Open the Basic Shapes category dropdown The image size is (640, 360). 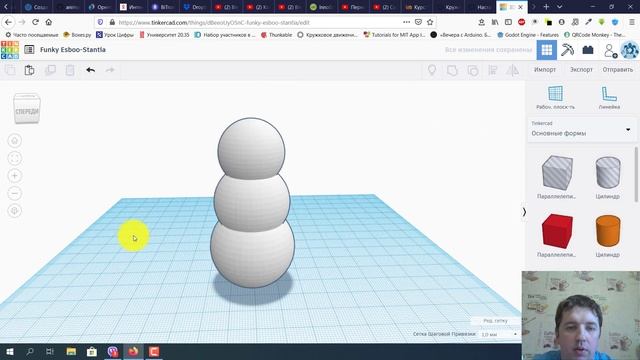click(581, 129)
